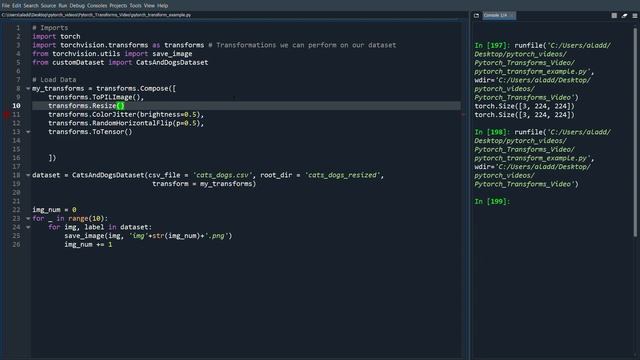The width and height of the screenshot is (640, 360).
Task: Open the console pane options menu icon
Action: [x=635, y=16]
